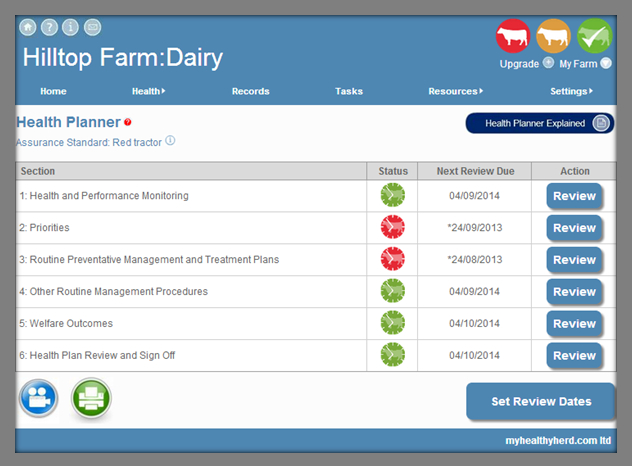Click the green checkmark cow icon
Viewport: 632px width, 466px height.
[595, 36]
